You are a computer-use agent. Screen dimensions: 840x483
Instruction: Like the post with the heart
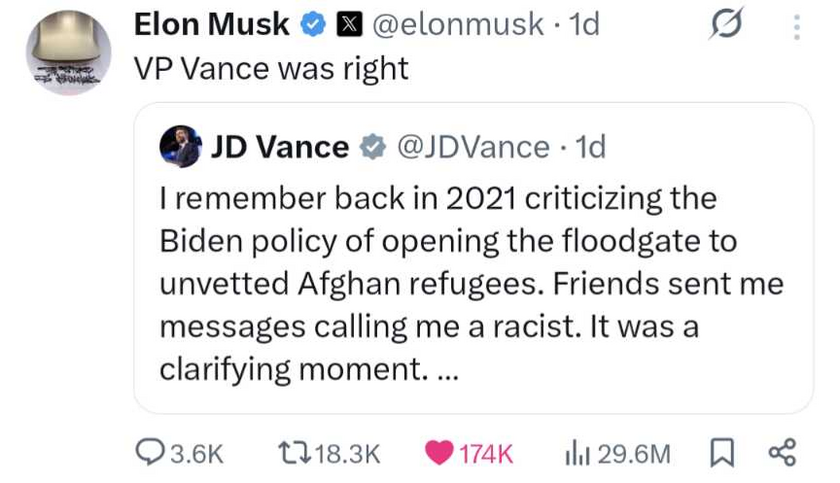click(x=439, y=454)
